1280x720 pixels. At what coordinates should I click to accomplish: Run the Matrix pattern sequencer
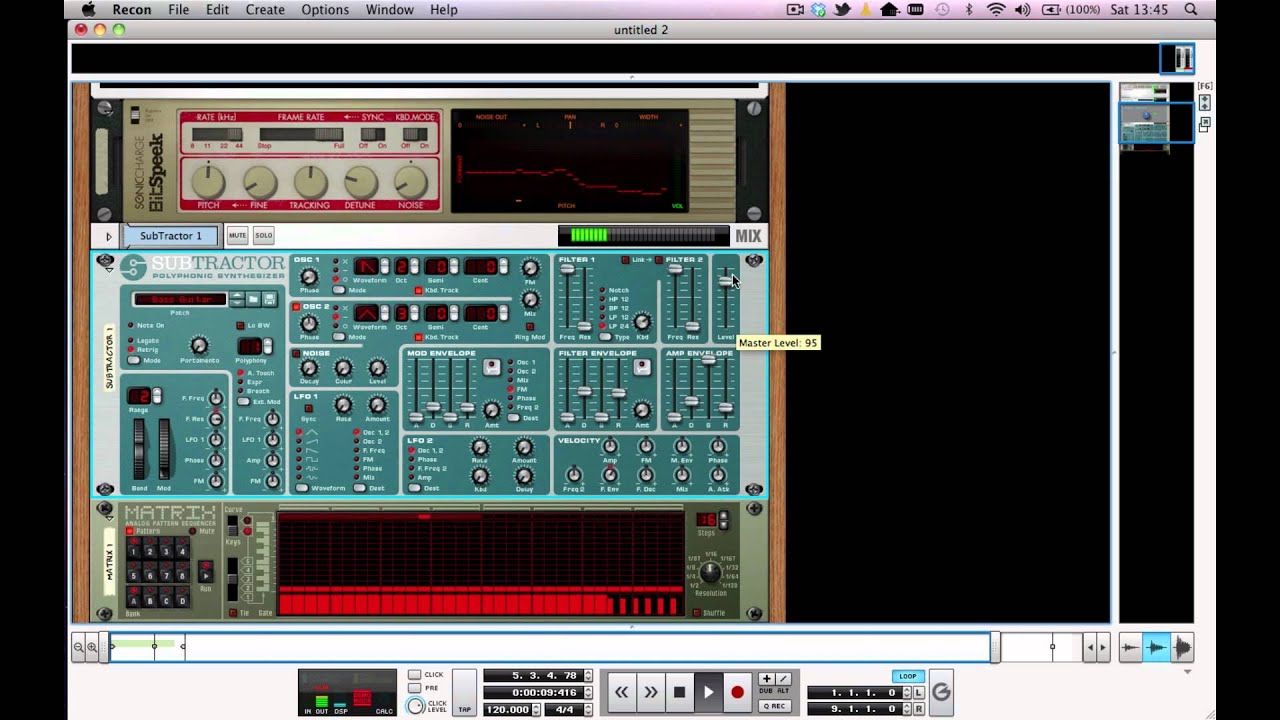tap(206, 571)
